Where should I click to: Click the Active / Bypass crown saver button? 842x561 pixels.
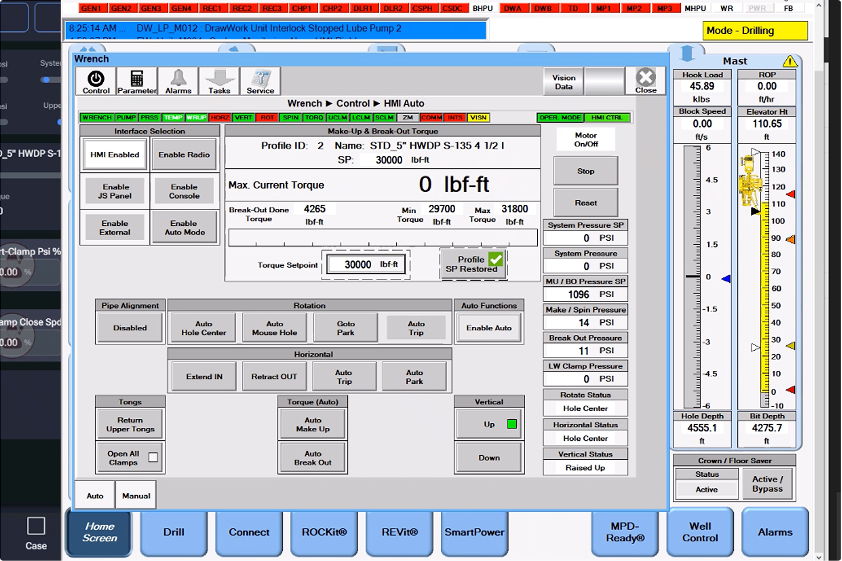point(767,484)
